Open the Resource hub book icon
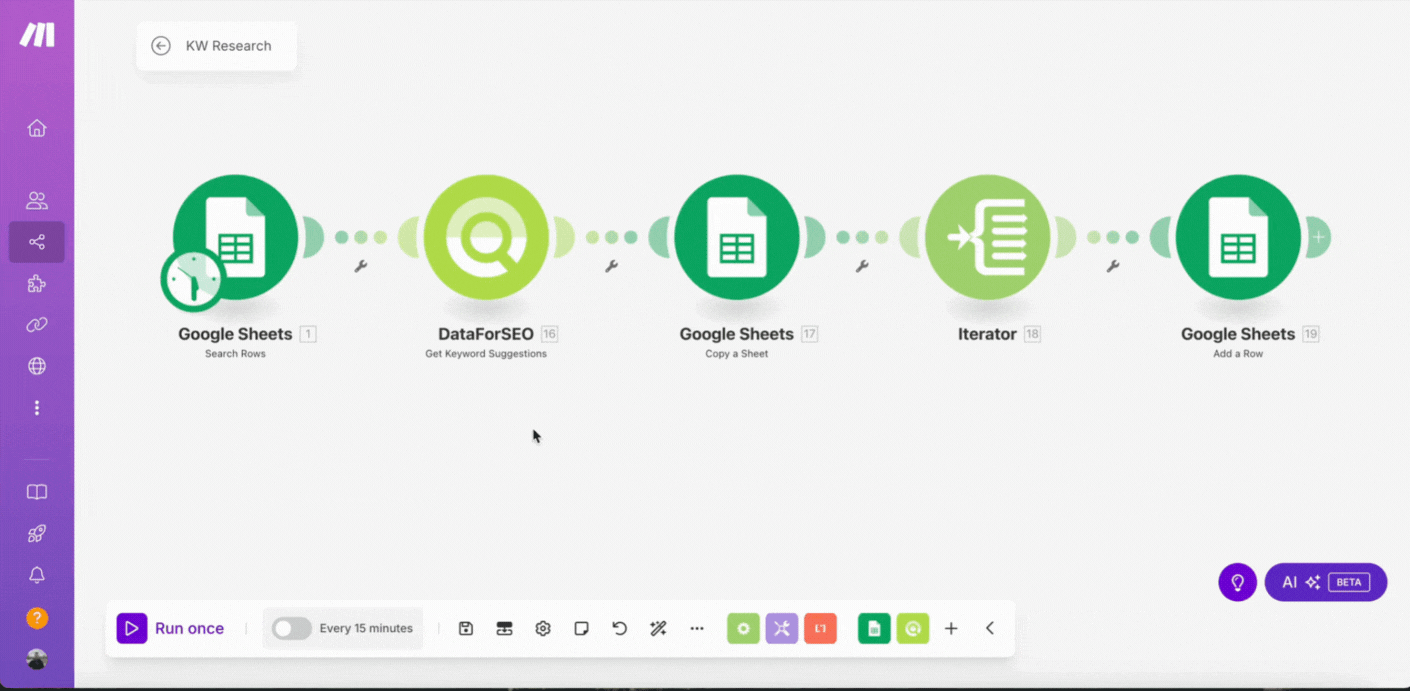The image size is (1410, 691). 37,492
